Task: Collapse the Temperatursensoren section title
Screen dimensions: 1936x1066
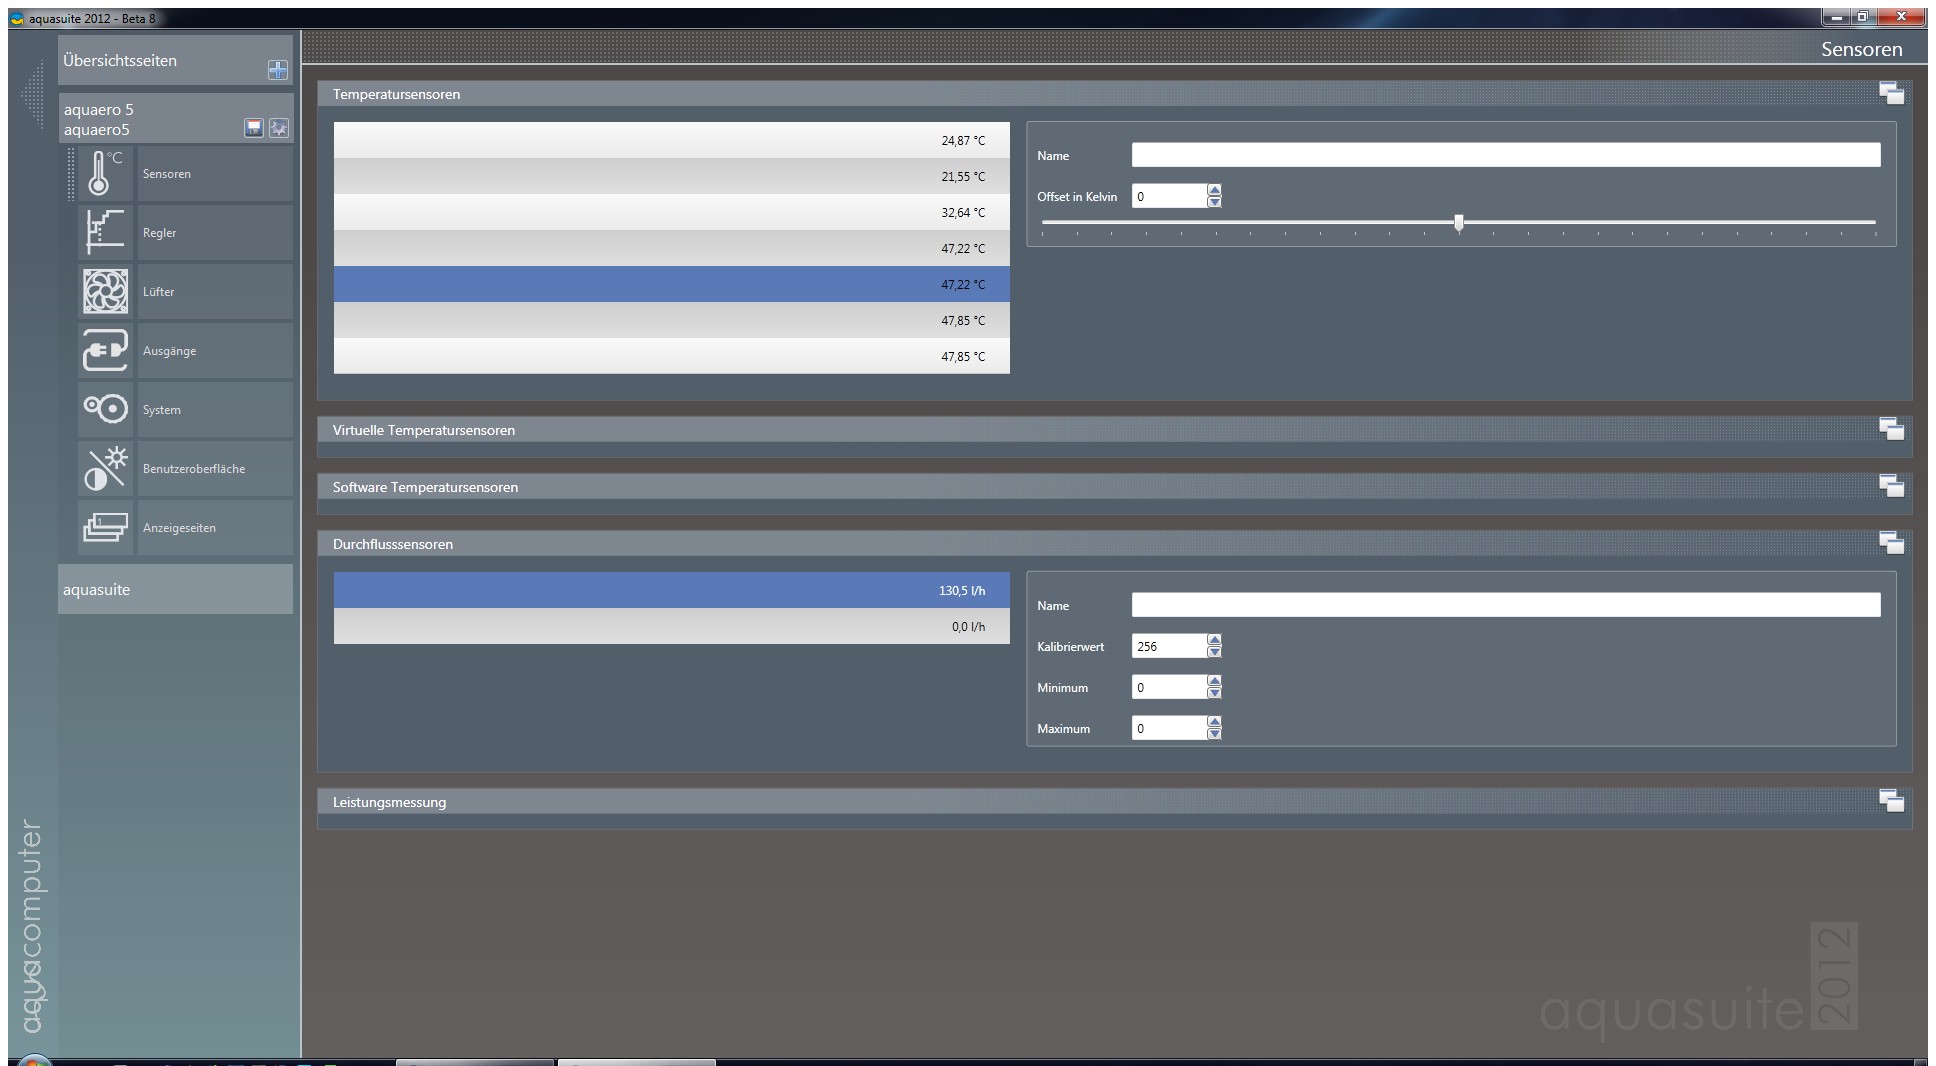Action: pyautogui.click(x=397, y=94)
